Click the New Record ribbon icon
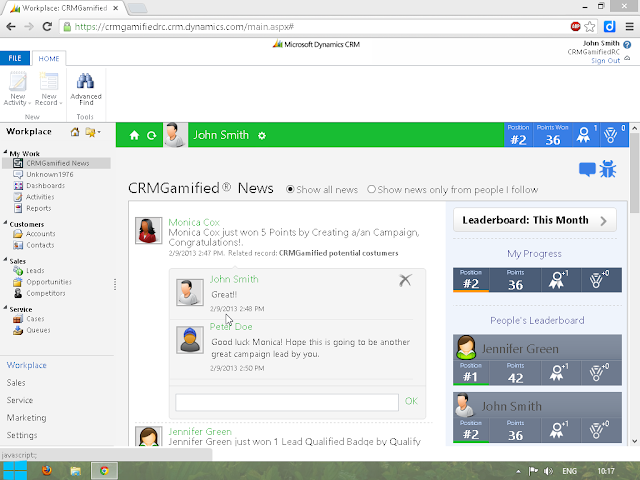Viewport: 640px width, 480px height. click(49, 81)
